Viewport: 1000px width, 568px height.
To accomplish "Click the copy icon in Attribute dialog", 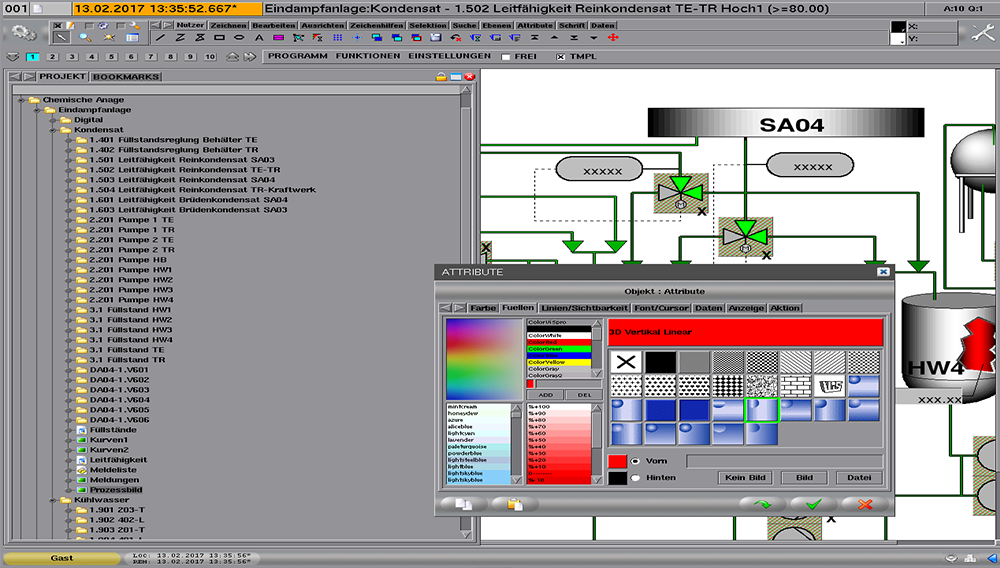I will pyautogui.click(x=464, y=504).
